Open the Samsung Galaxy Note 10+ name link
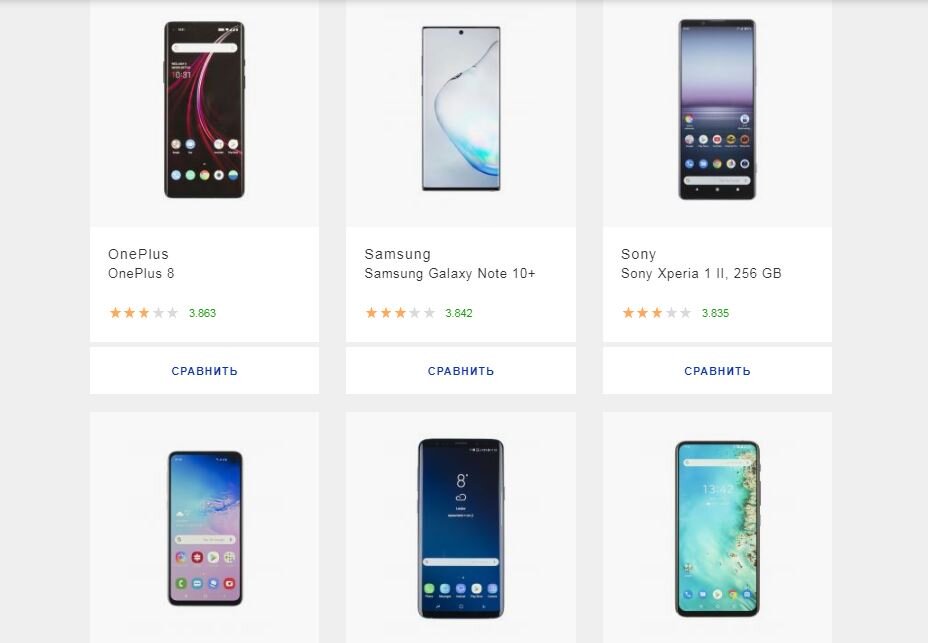This screenshot has width=928, height=643. point(450,274)
